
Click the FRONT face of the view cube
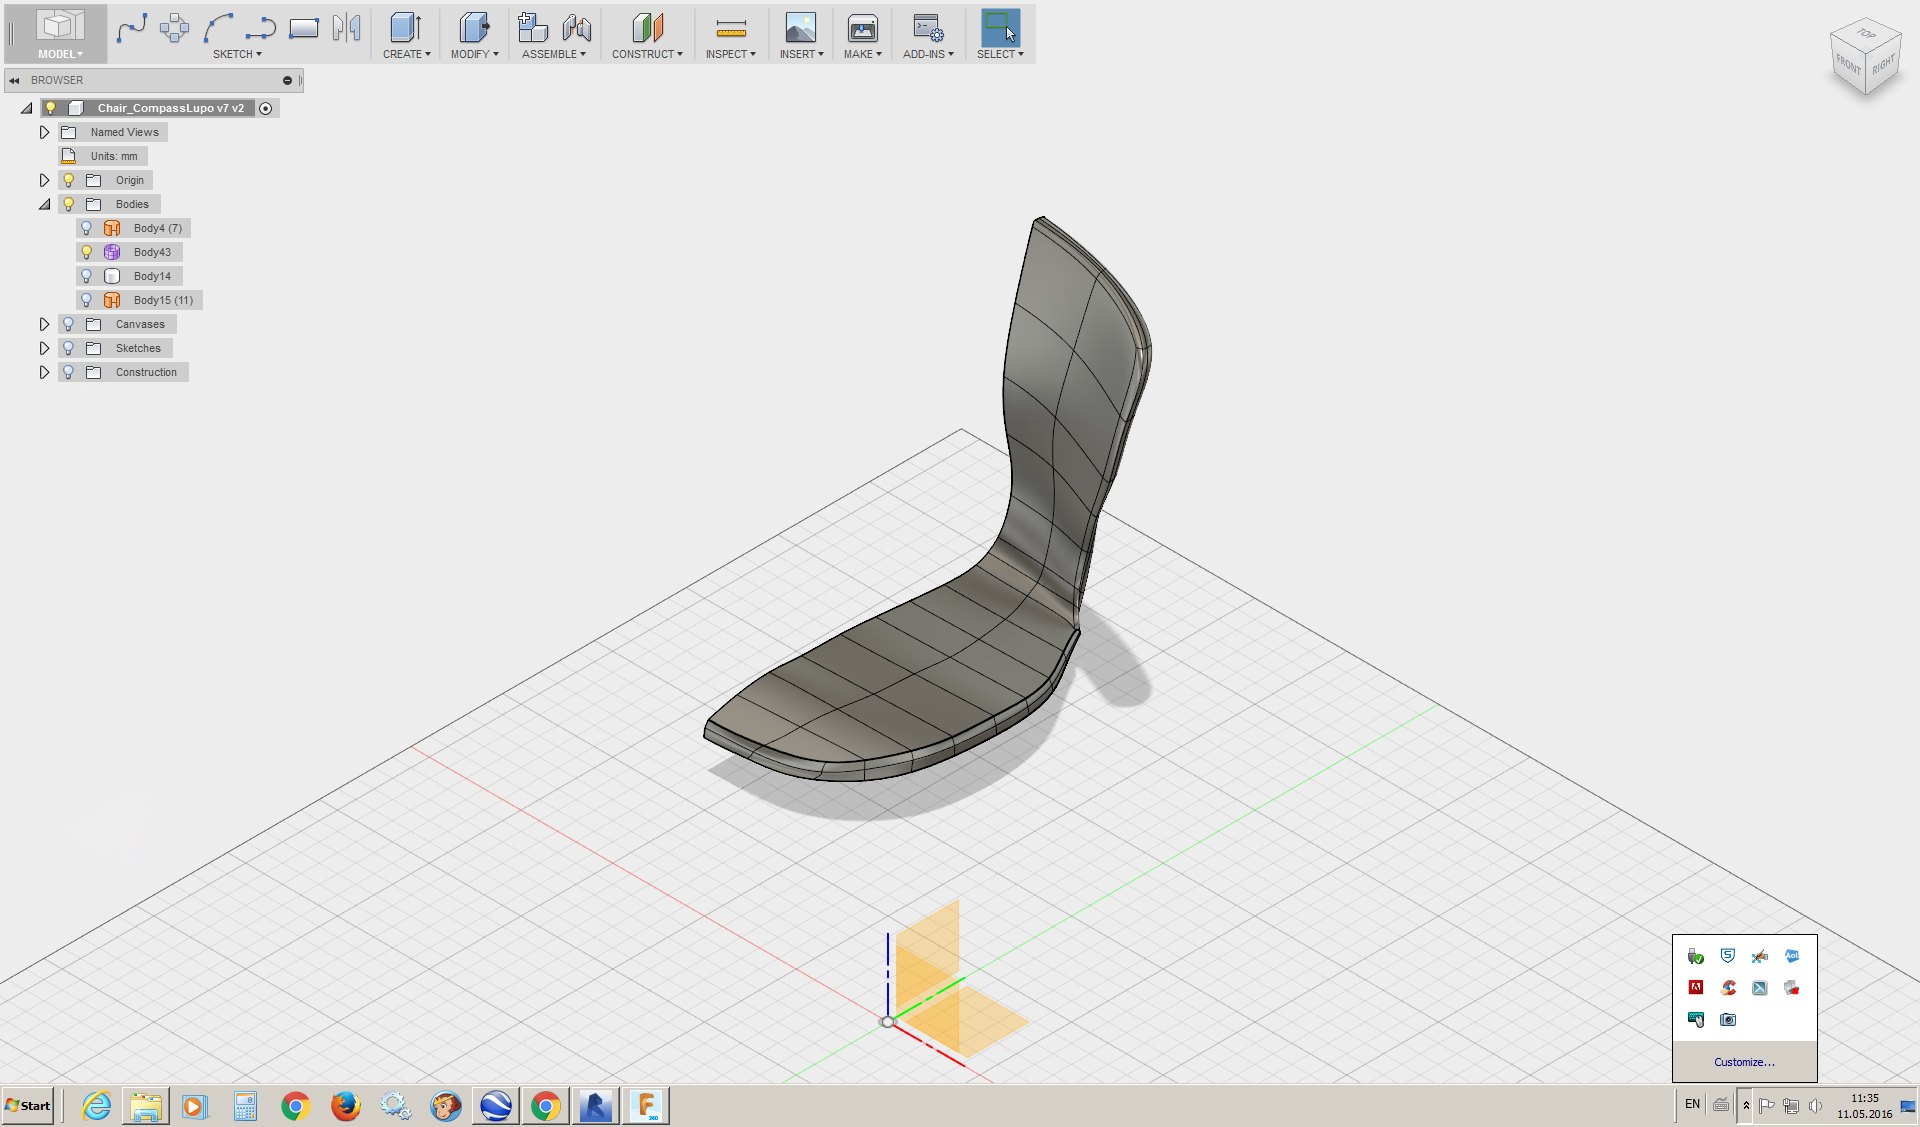(x=1848, y=66)
